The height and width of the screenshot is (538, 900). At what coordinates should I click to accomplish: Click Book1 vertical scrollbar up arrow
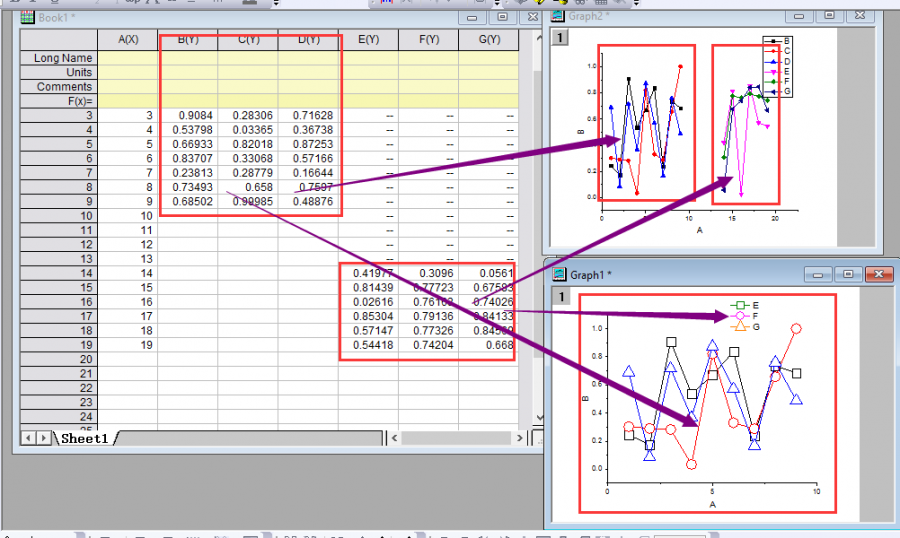pyautogui.click(x=538, y=38)
